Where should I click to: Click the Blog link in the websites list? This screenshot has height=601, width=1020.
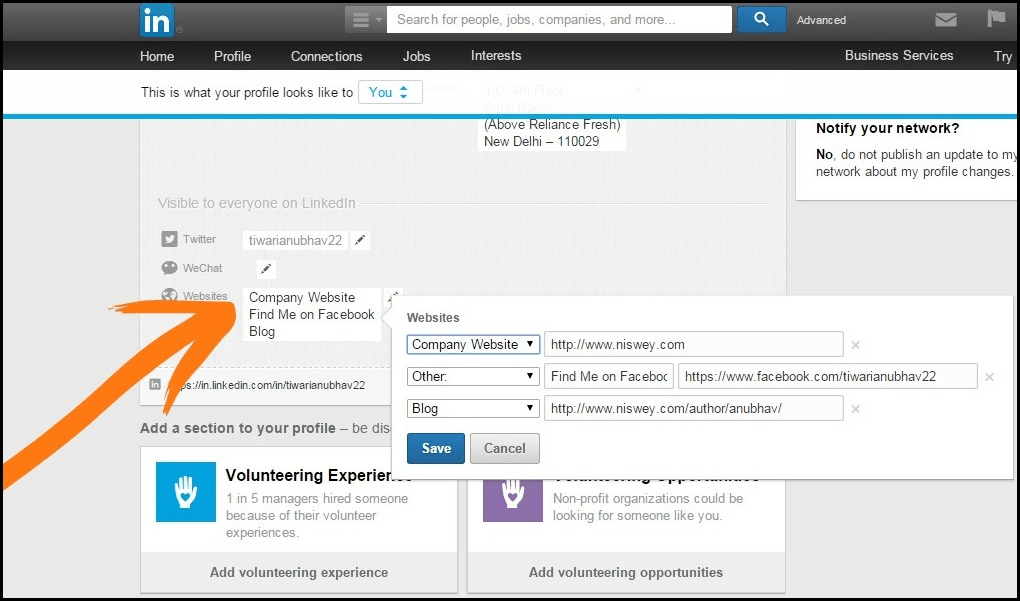tap(262, 331)
